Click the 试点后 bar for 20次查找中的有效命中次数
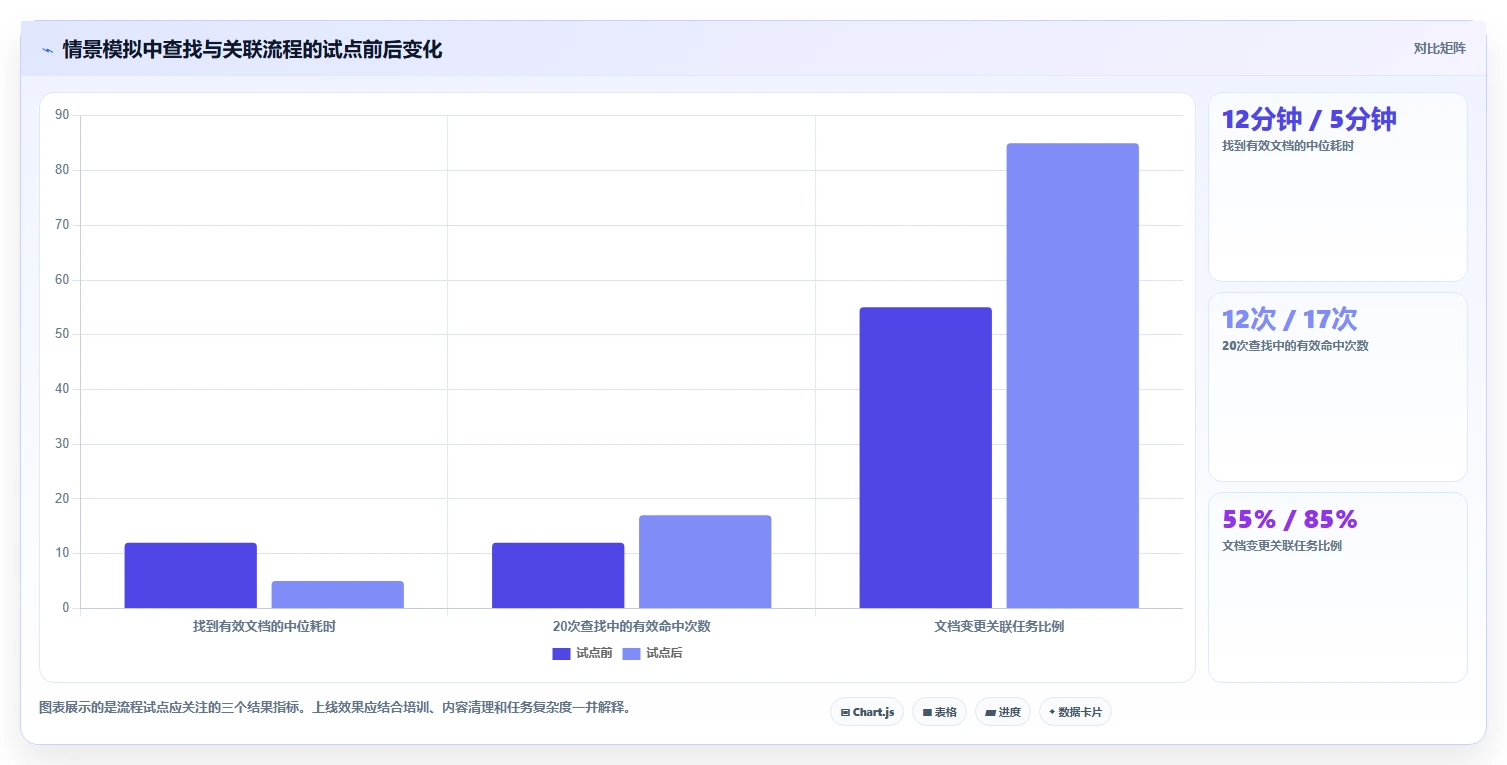Screen dimensions: 1507x765 [x=705, y=561]
